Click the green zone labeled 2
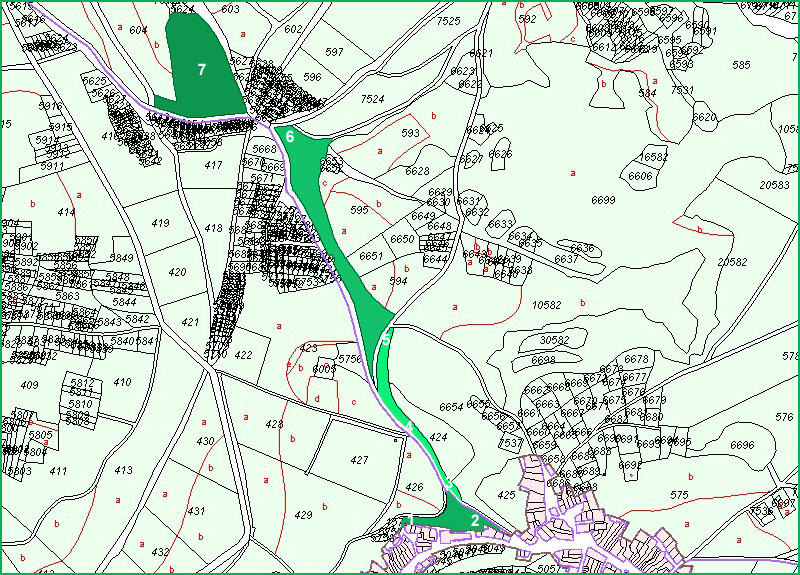This screenshot has width=800, height=575. 474,520
